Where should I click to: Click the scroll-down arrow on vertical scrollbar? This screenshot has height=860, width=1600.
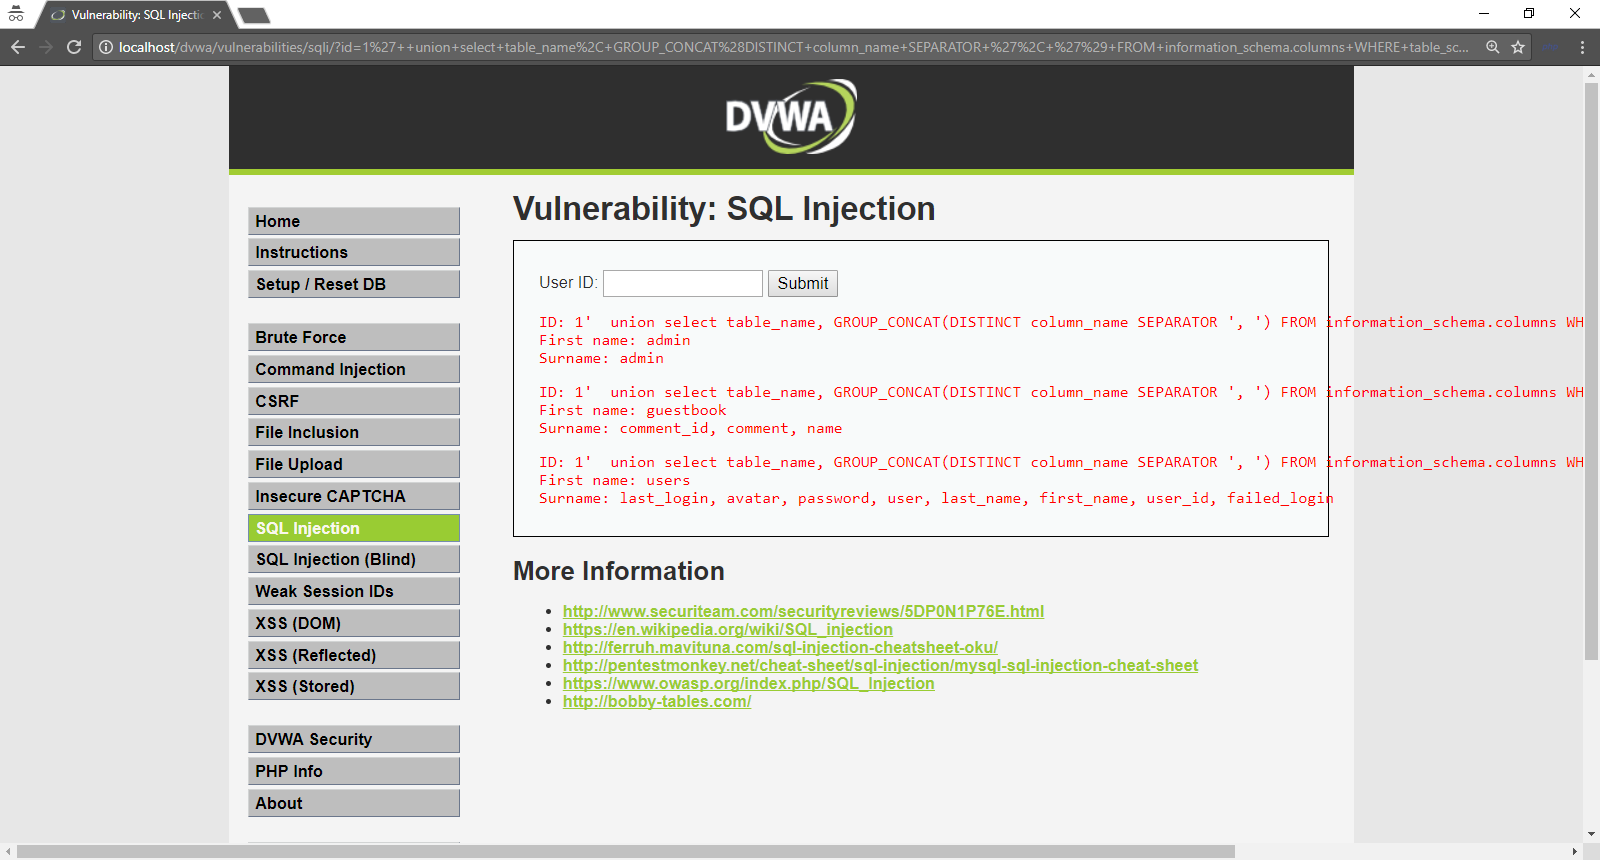click(x=1591, y=834)
